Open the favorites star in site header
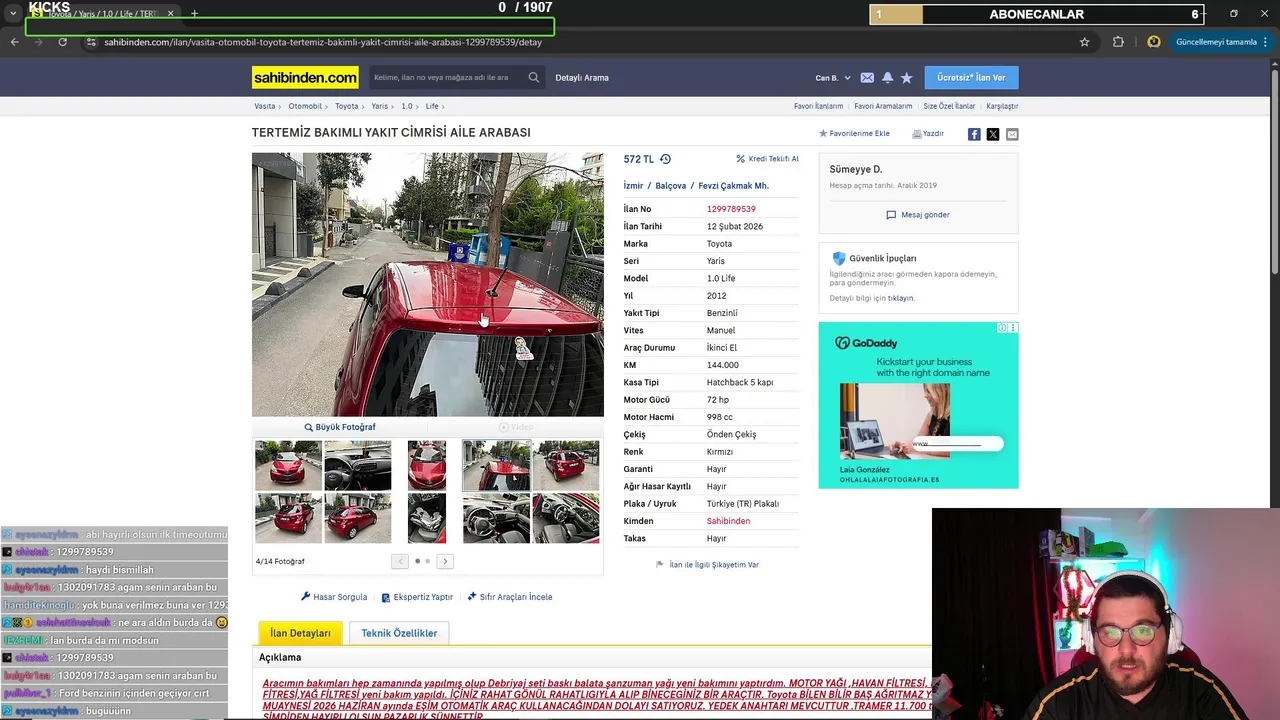 pyautogui.click(x=906, y=77)
